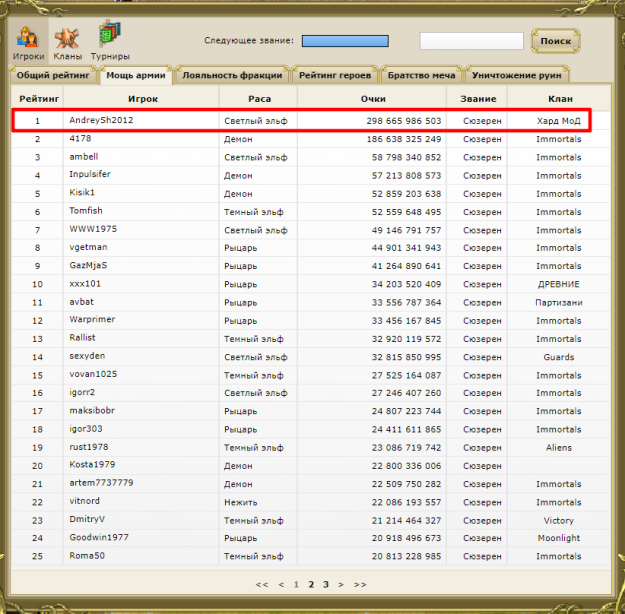This screenshot has height=614, width=625.
Task: Select player Goodwin1977
Action: [99, 537]
